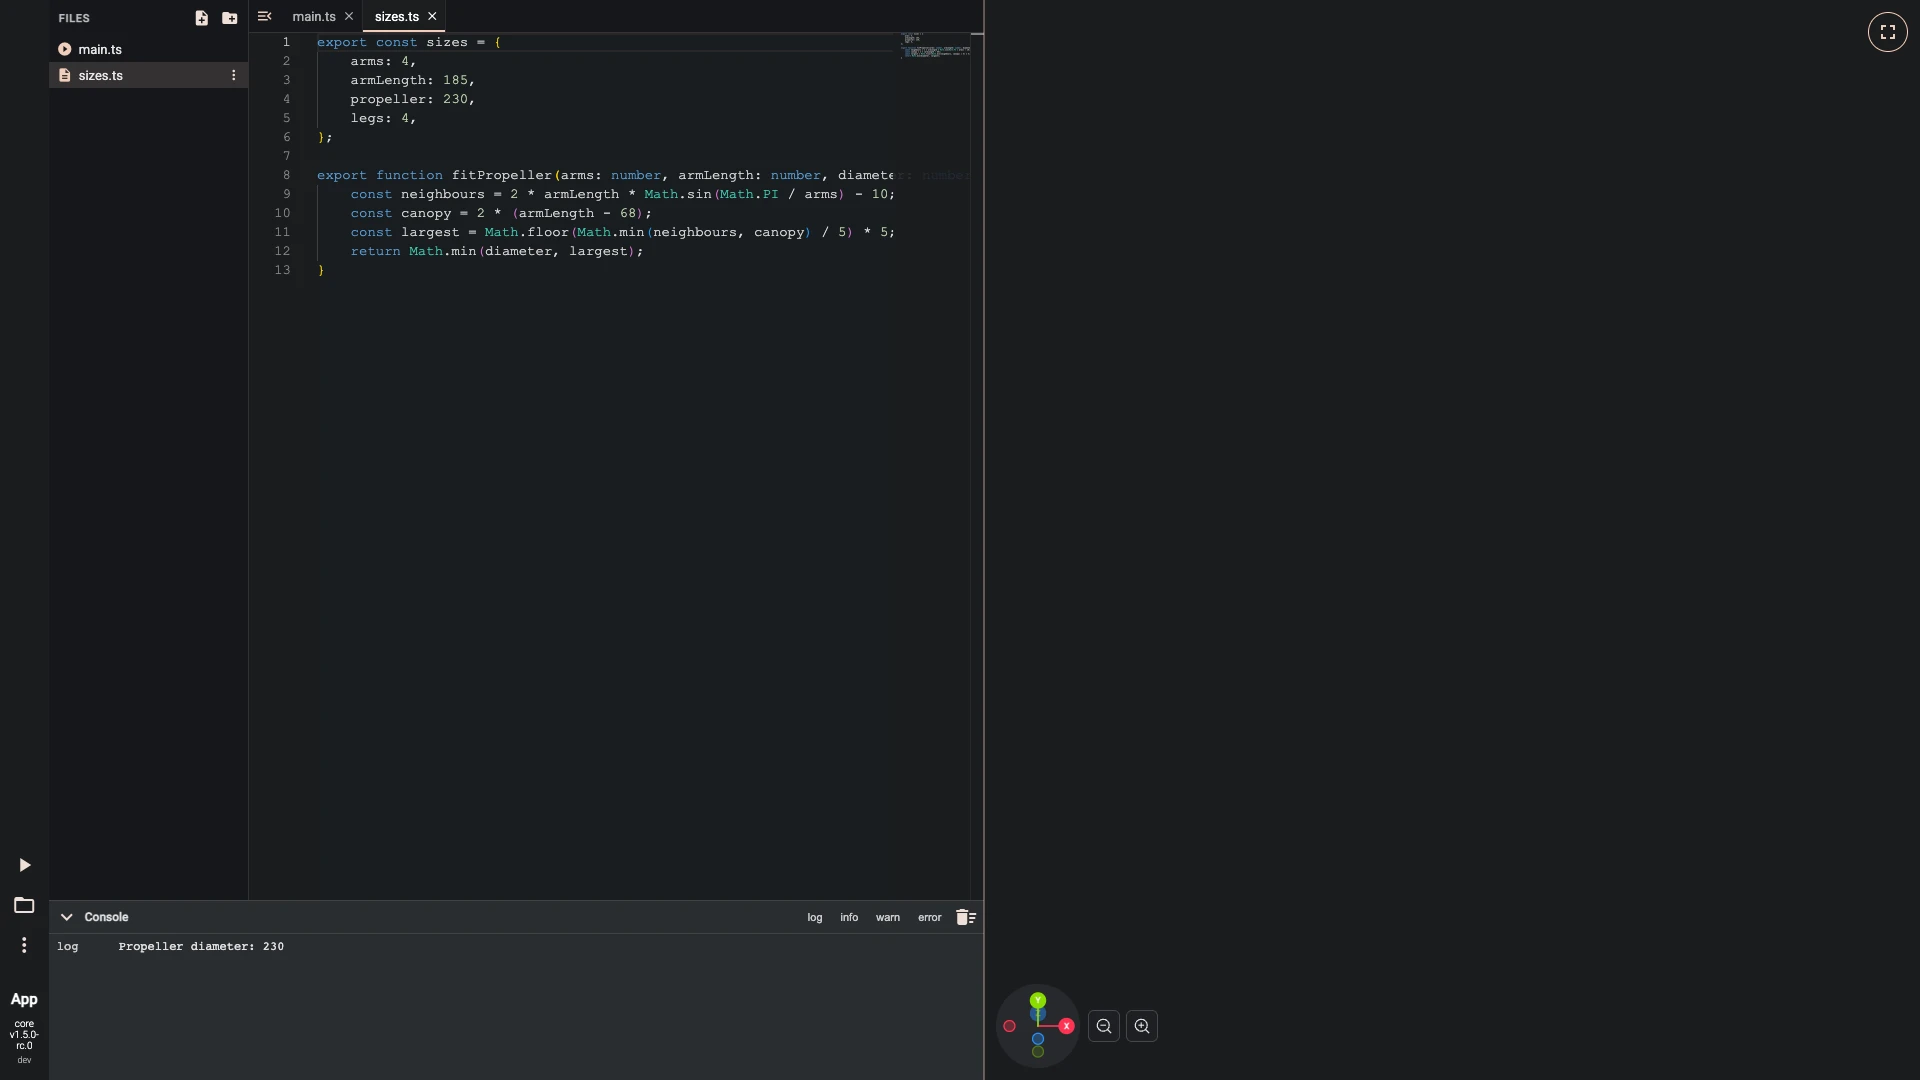Run the script with the play button
The width and height of the screenshot is (1920, 1080).
click(x=25, y=865)
